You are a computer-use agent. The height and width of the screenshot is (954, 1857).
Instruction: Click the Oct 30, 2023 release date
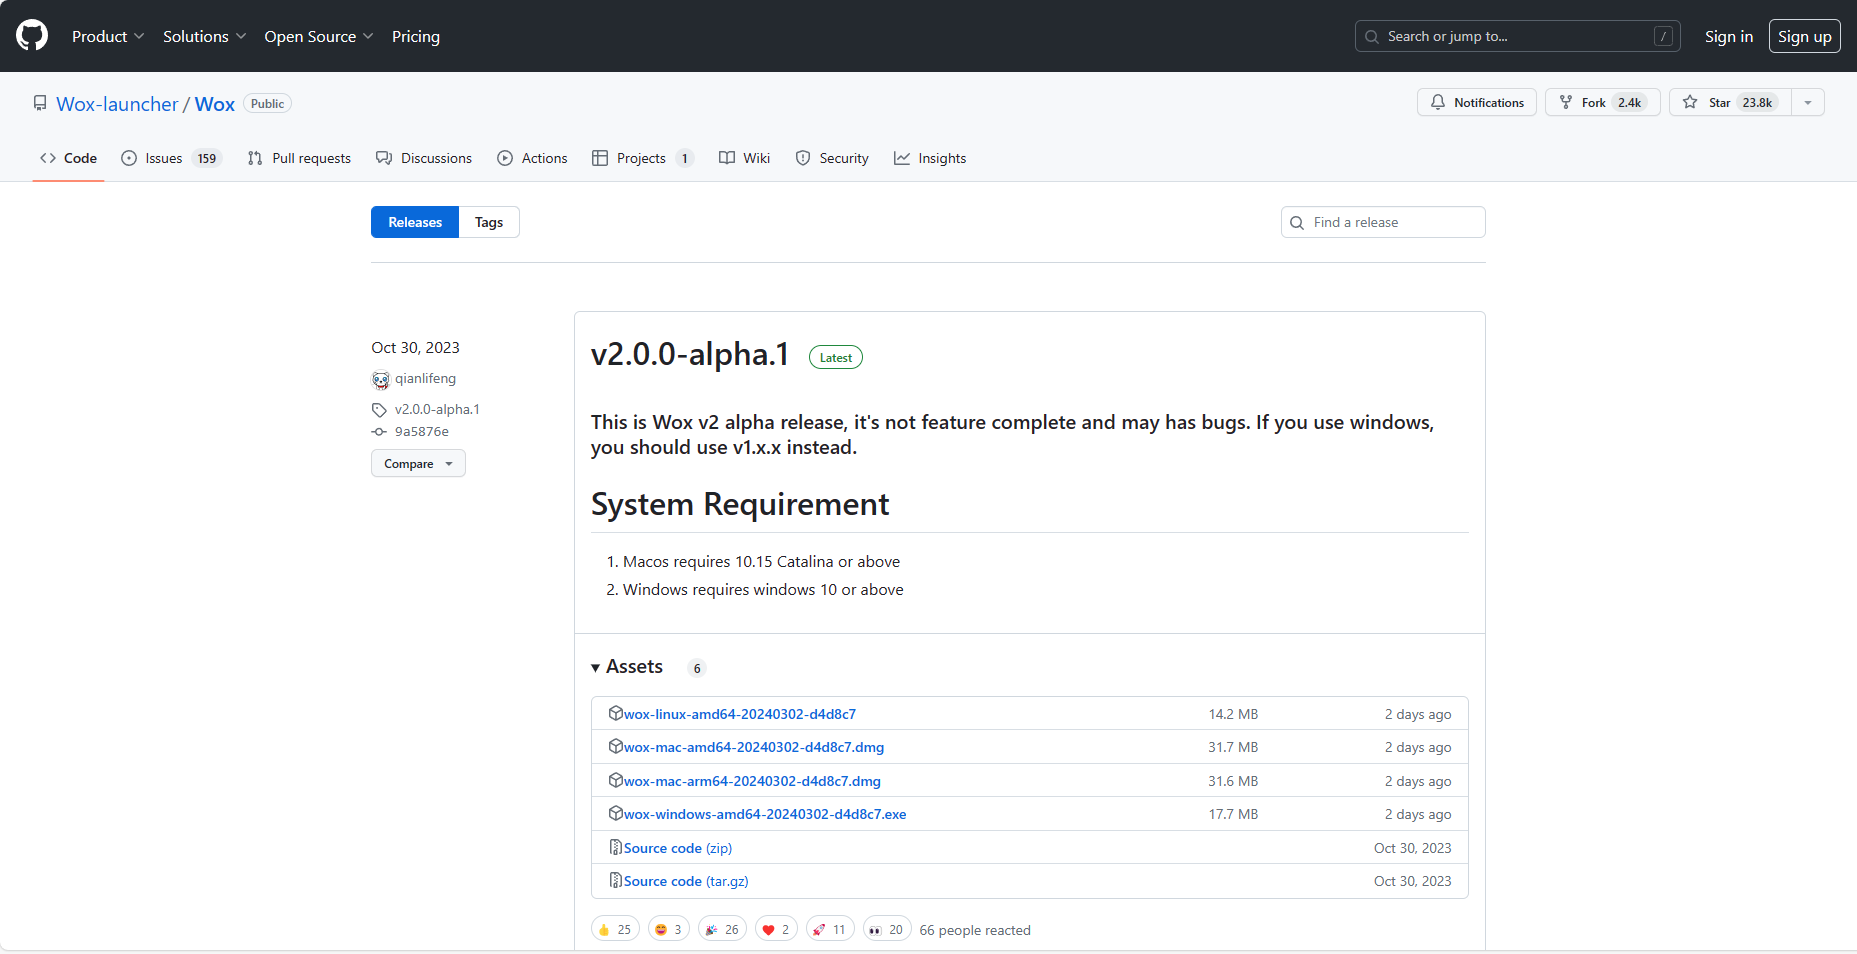[415, 348]
